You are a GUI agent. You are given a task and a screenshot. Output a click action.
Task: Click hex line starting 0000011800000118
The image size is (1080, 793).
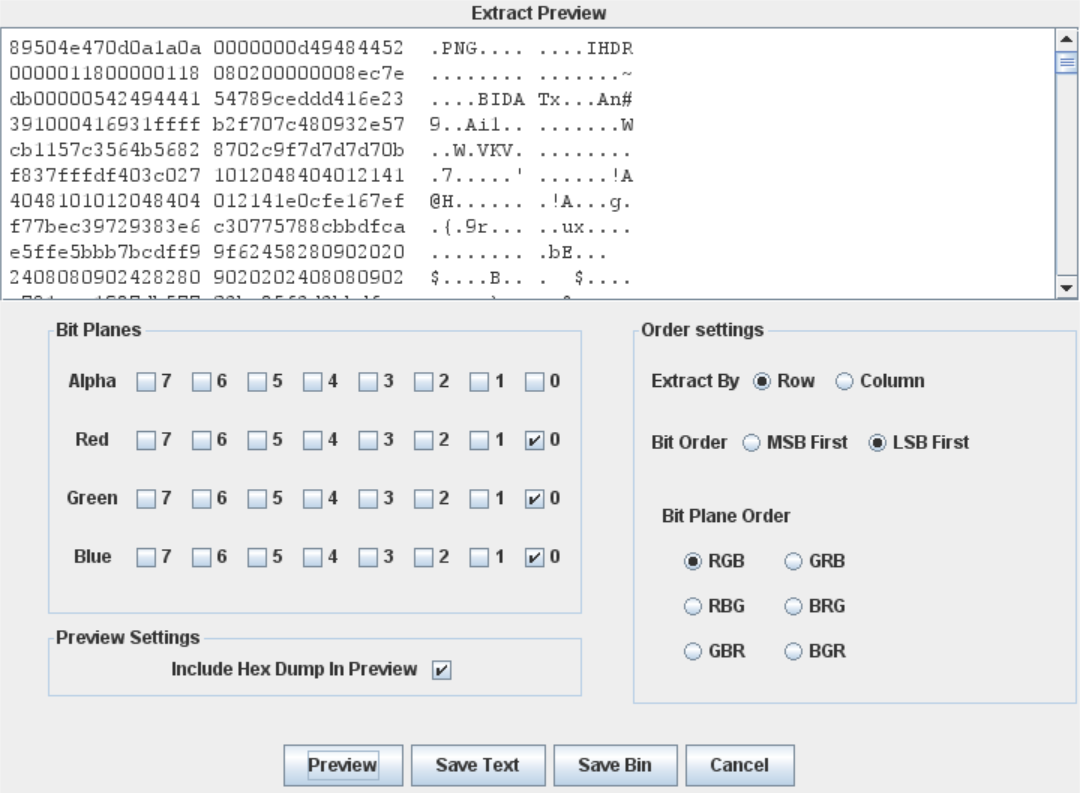coord(207,74)
